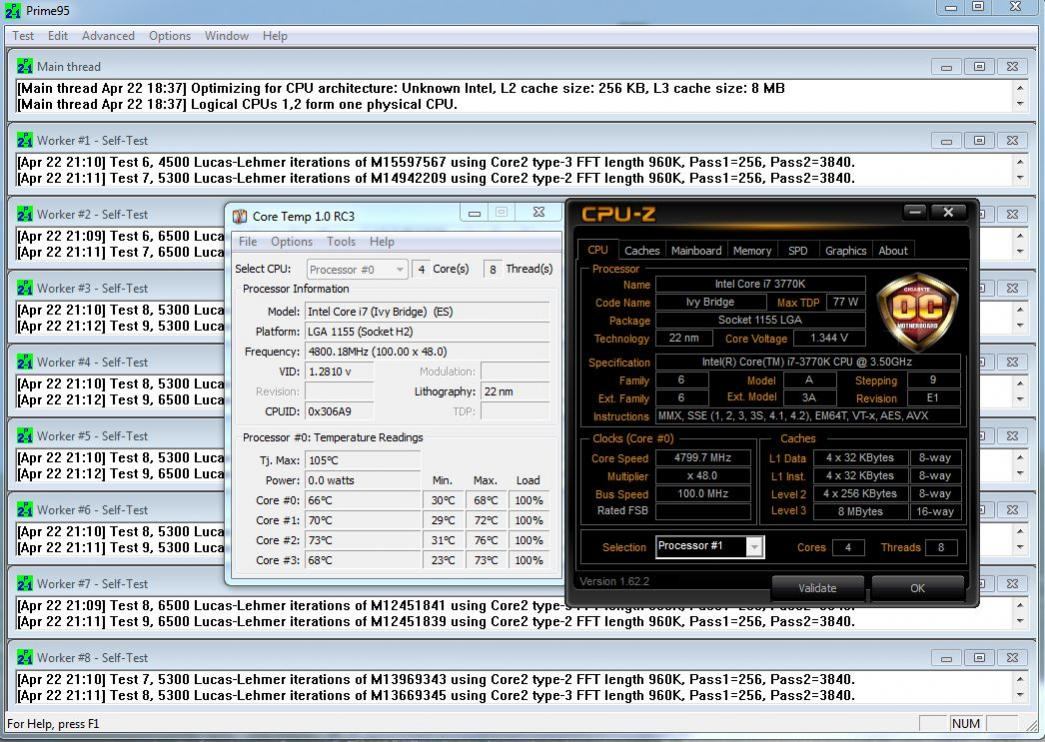Minimize the CPU-Z window
This screenshot has width=1045, height=742.
point(915,212)
